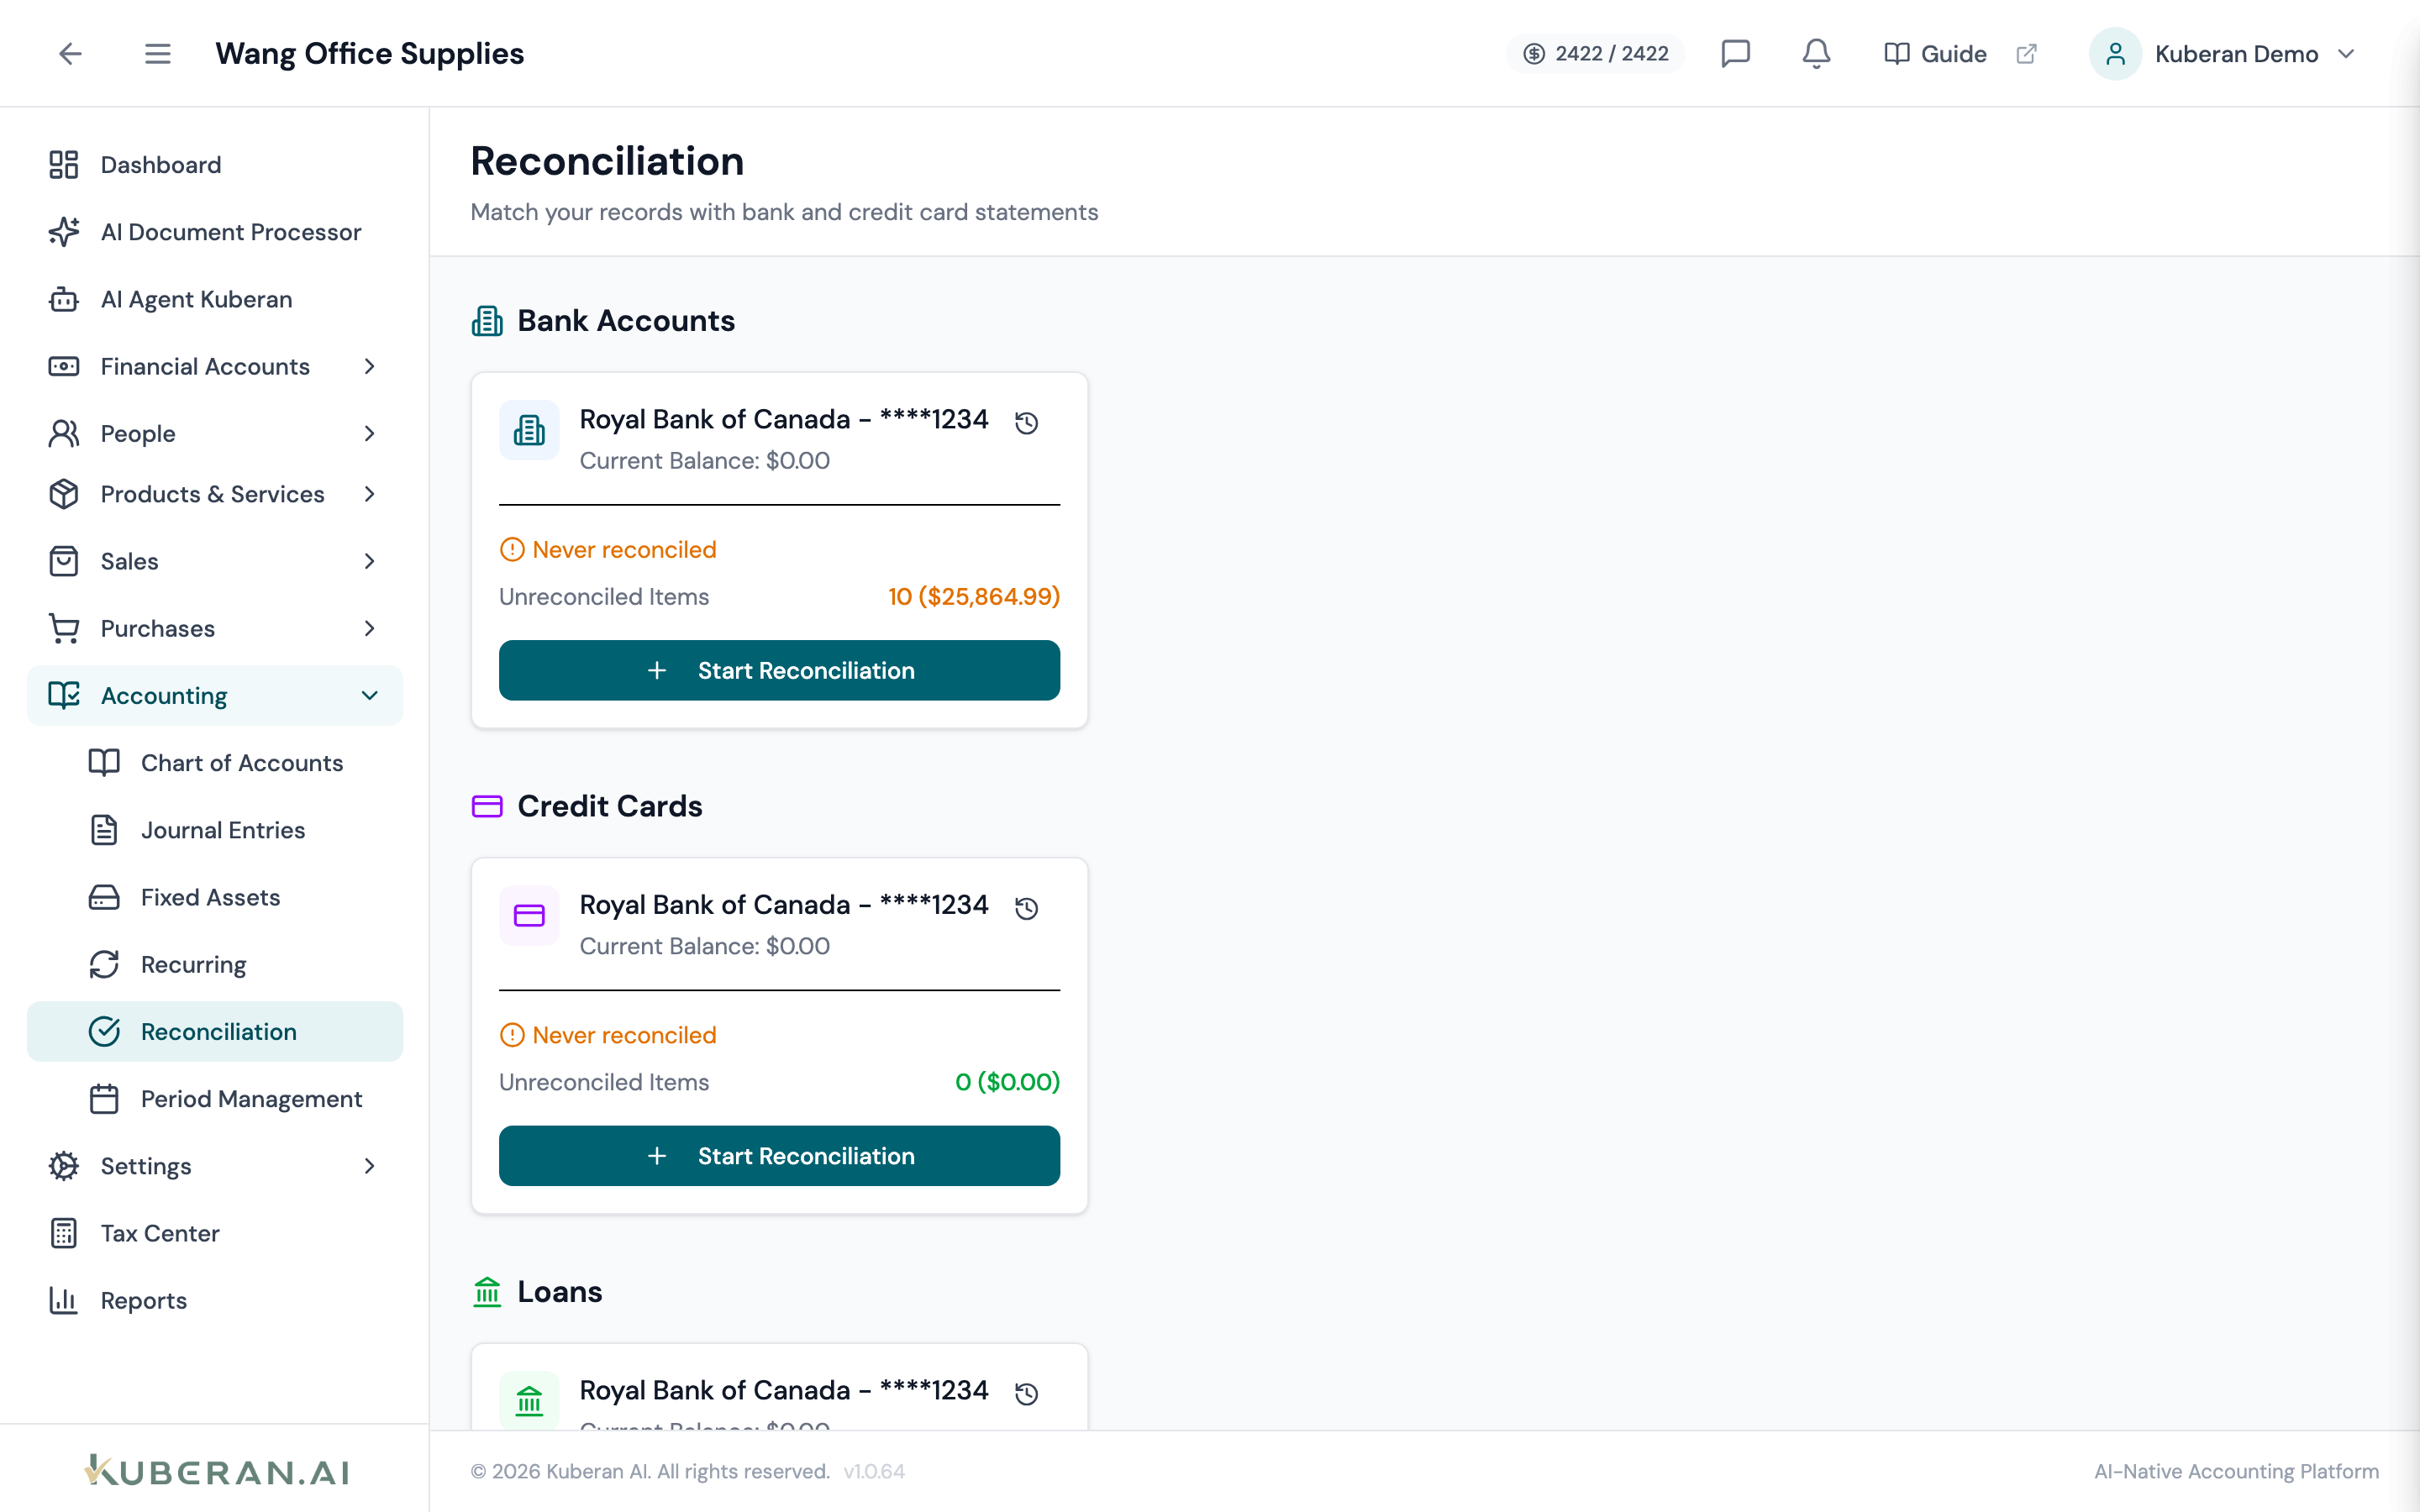This screenshot has width=2420, height=1512.
Task: Click bank unreconciled amount 10 ($25,864.99)
Action: [974, 597]
